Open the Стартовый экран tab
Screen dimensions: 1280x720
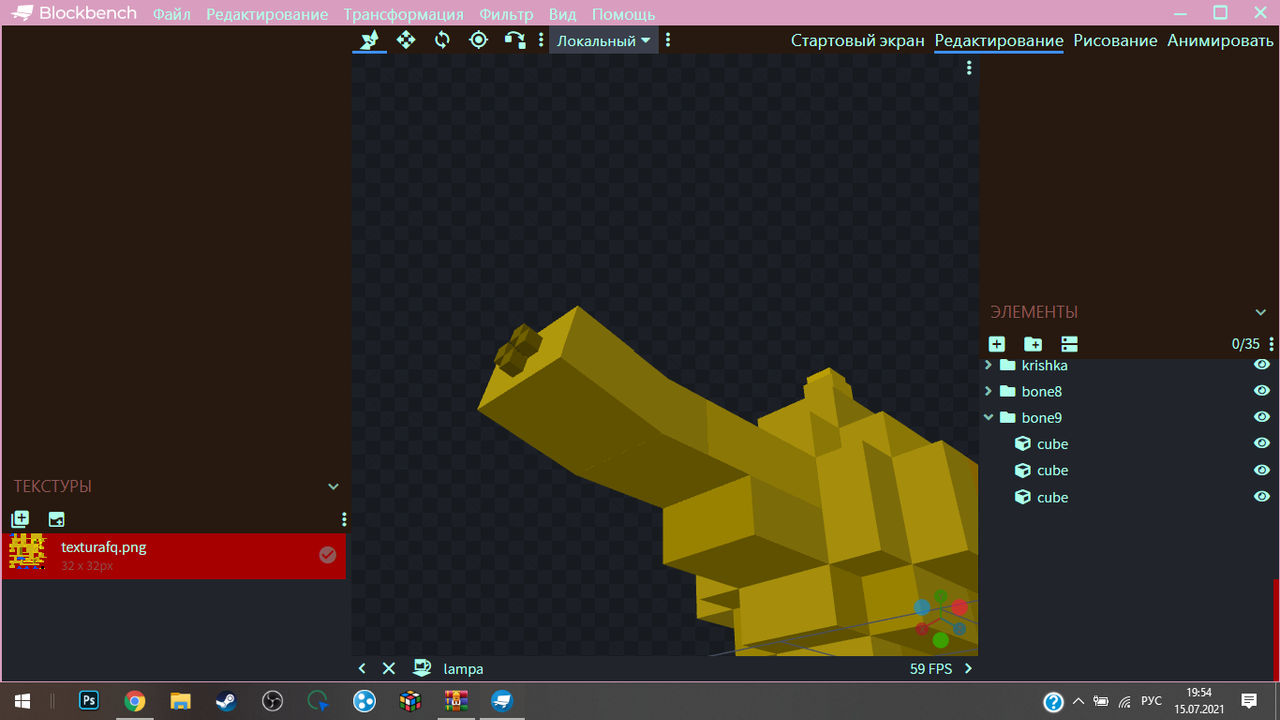click(857, 41)
